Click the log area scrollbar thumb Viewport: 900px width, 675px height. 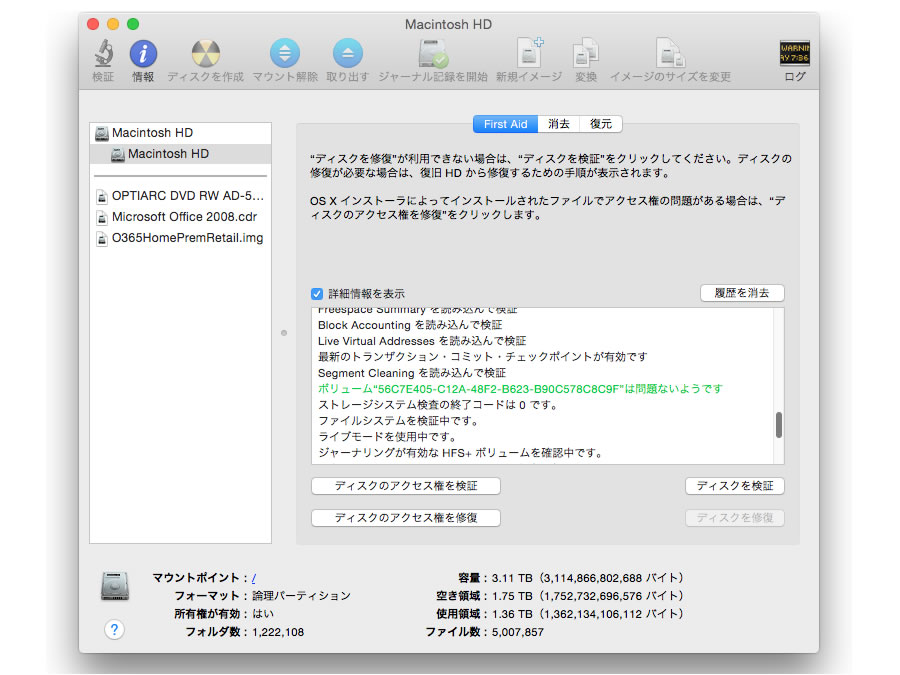779,425
